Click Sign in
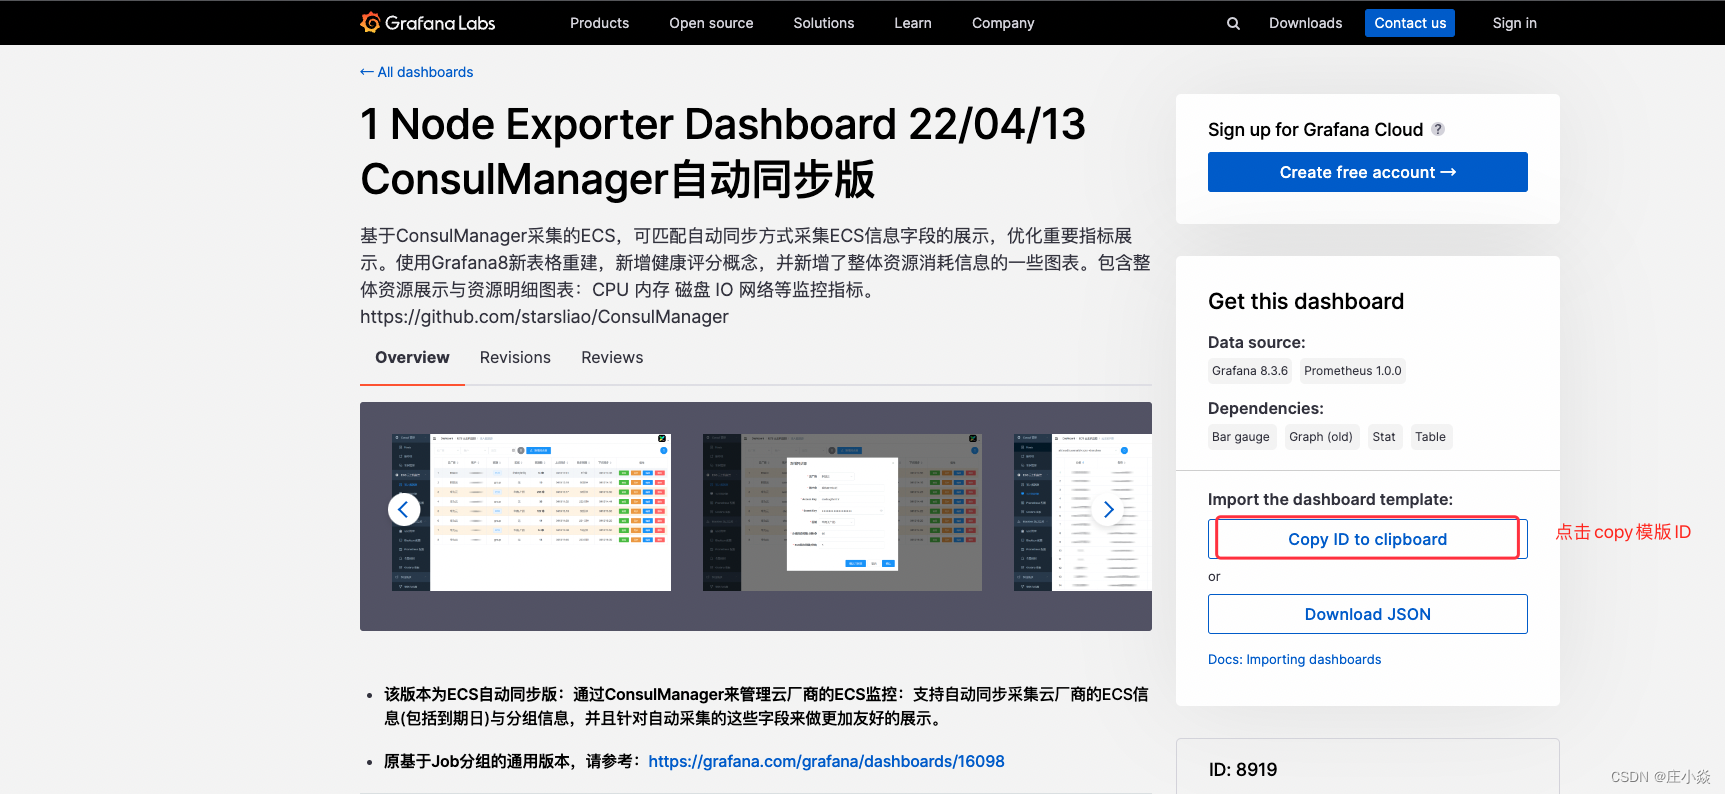 click(1514, 23)
